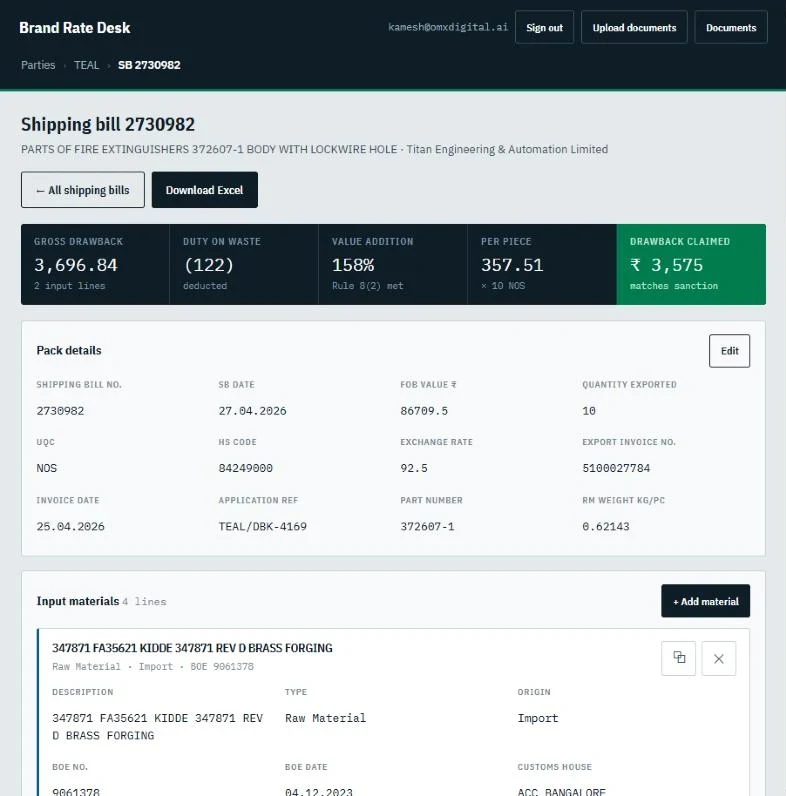Click Origin value Import
786x796 pixels.
[538, 718]
